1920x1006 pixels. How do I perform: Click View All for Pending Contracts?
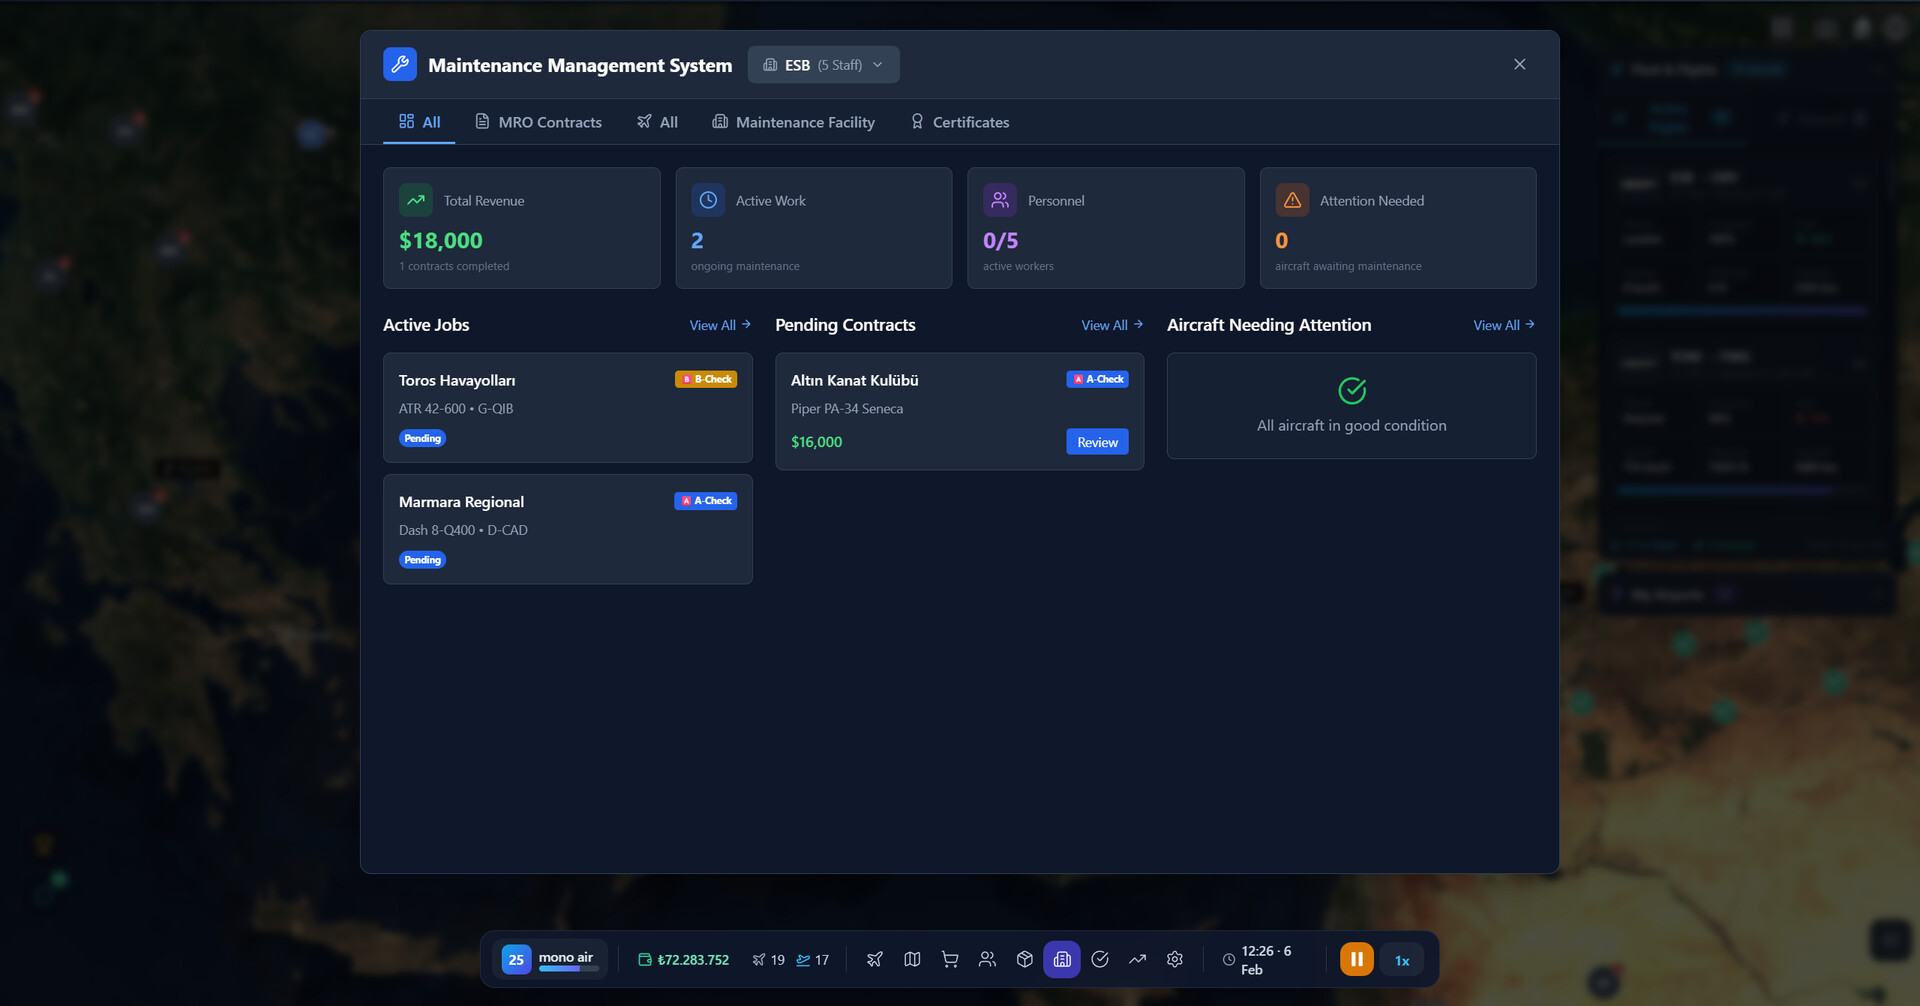pos(1111,325)
